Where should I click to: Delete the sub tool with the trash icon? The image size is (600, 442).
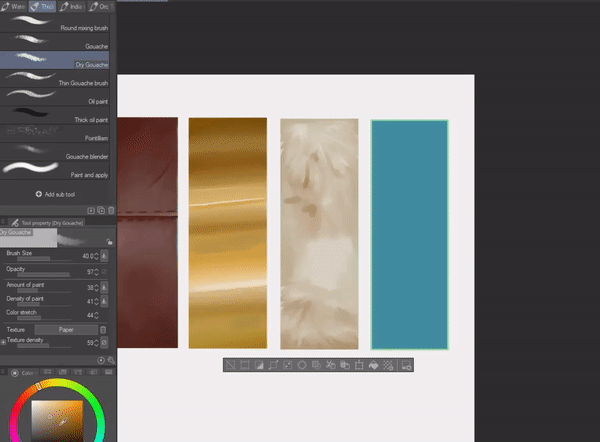[x=111, y=210]
